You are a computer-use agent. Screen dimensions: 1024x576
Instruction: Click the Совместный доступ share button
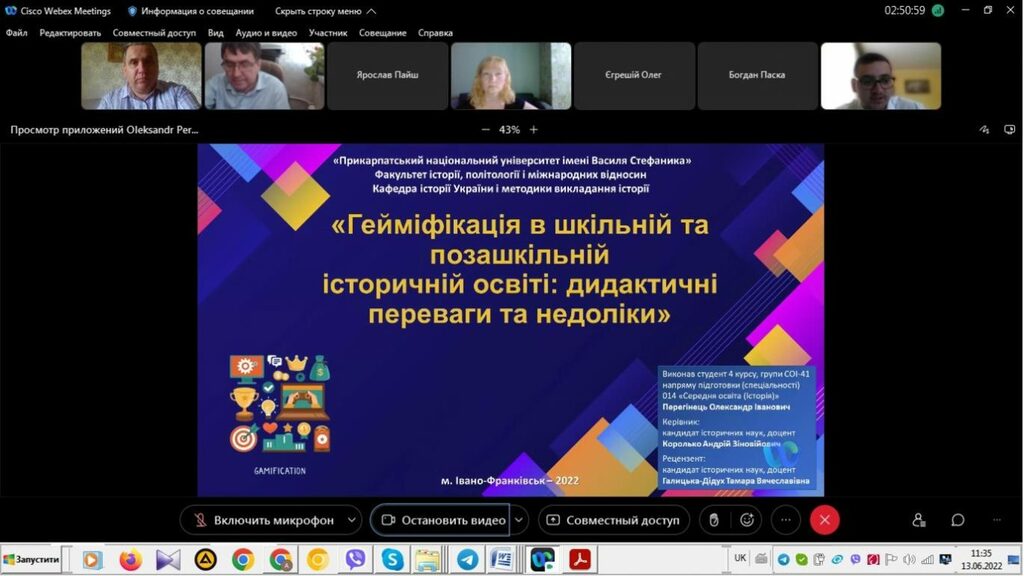tap(613, 520)
